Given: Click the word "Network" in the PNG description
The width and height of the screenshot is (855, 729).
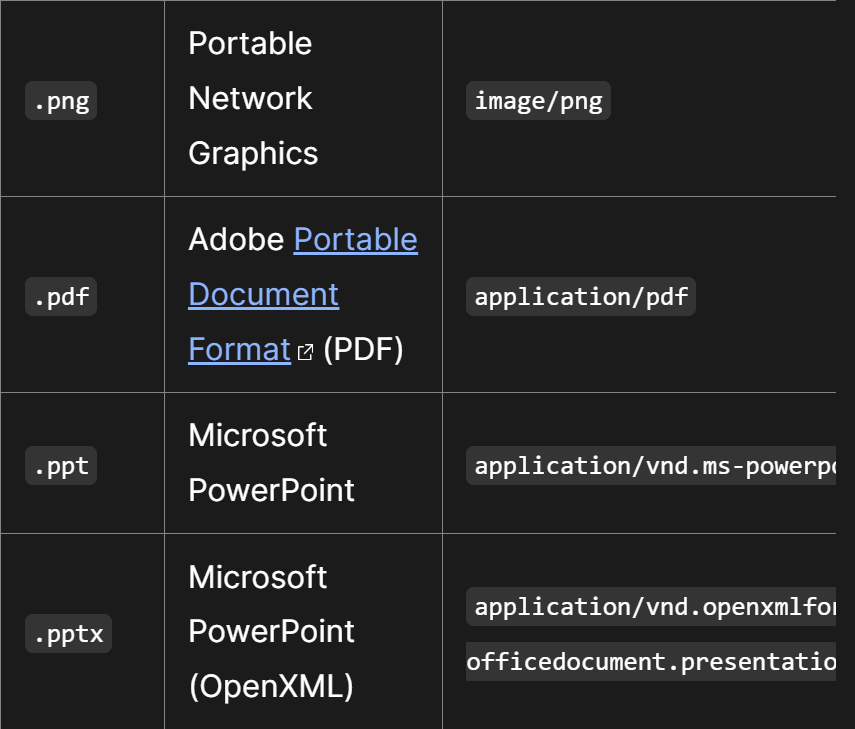Looking at the screenshot, I should point(250,99).
